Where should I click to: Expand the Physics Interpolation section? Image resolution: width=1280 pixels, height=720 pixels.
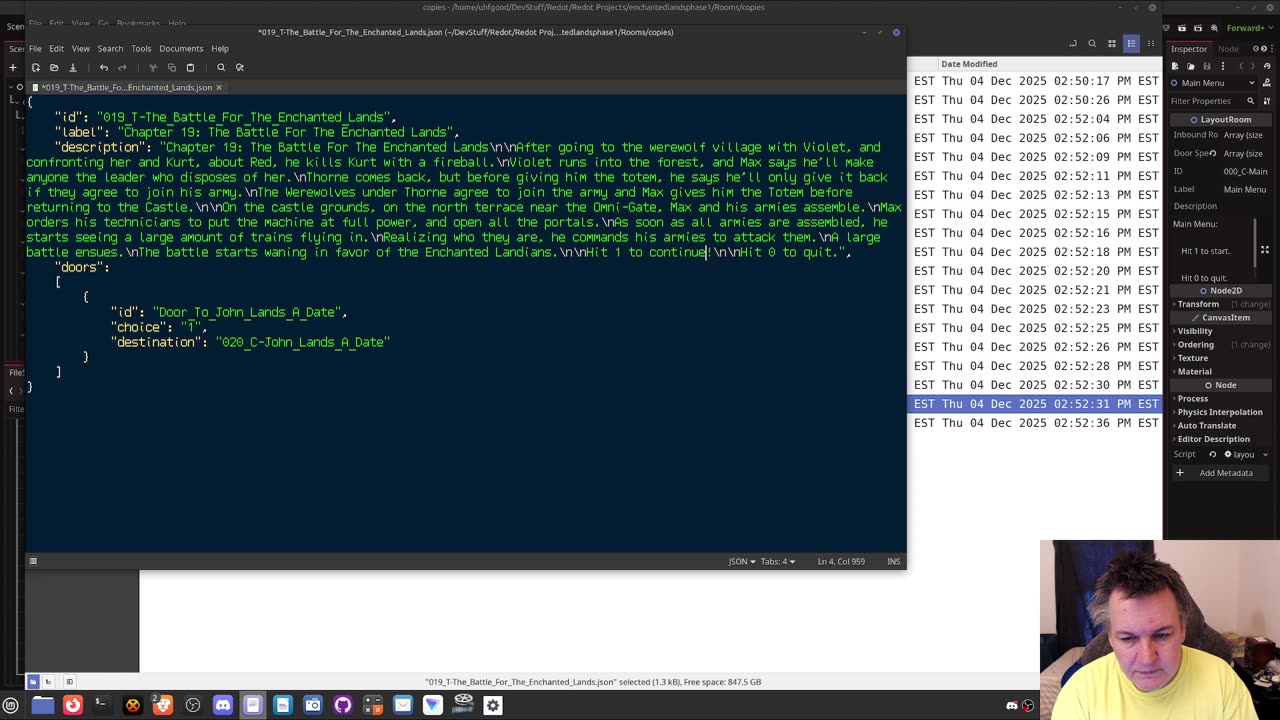[1219, 412]
